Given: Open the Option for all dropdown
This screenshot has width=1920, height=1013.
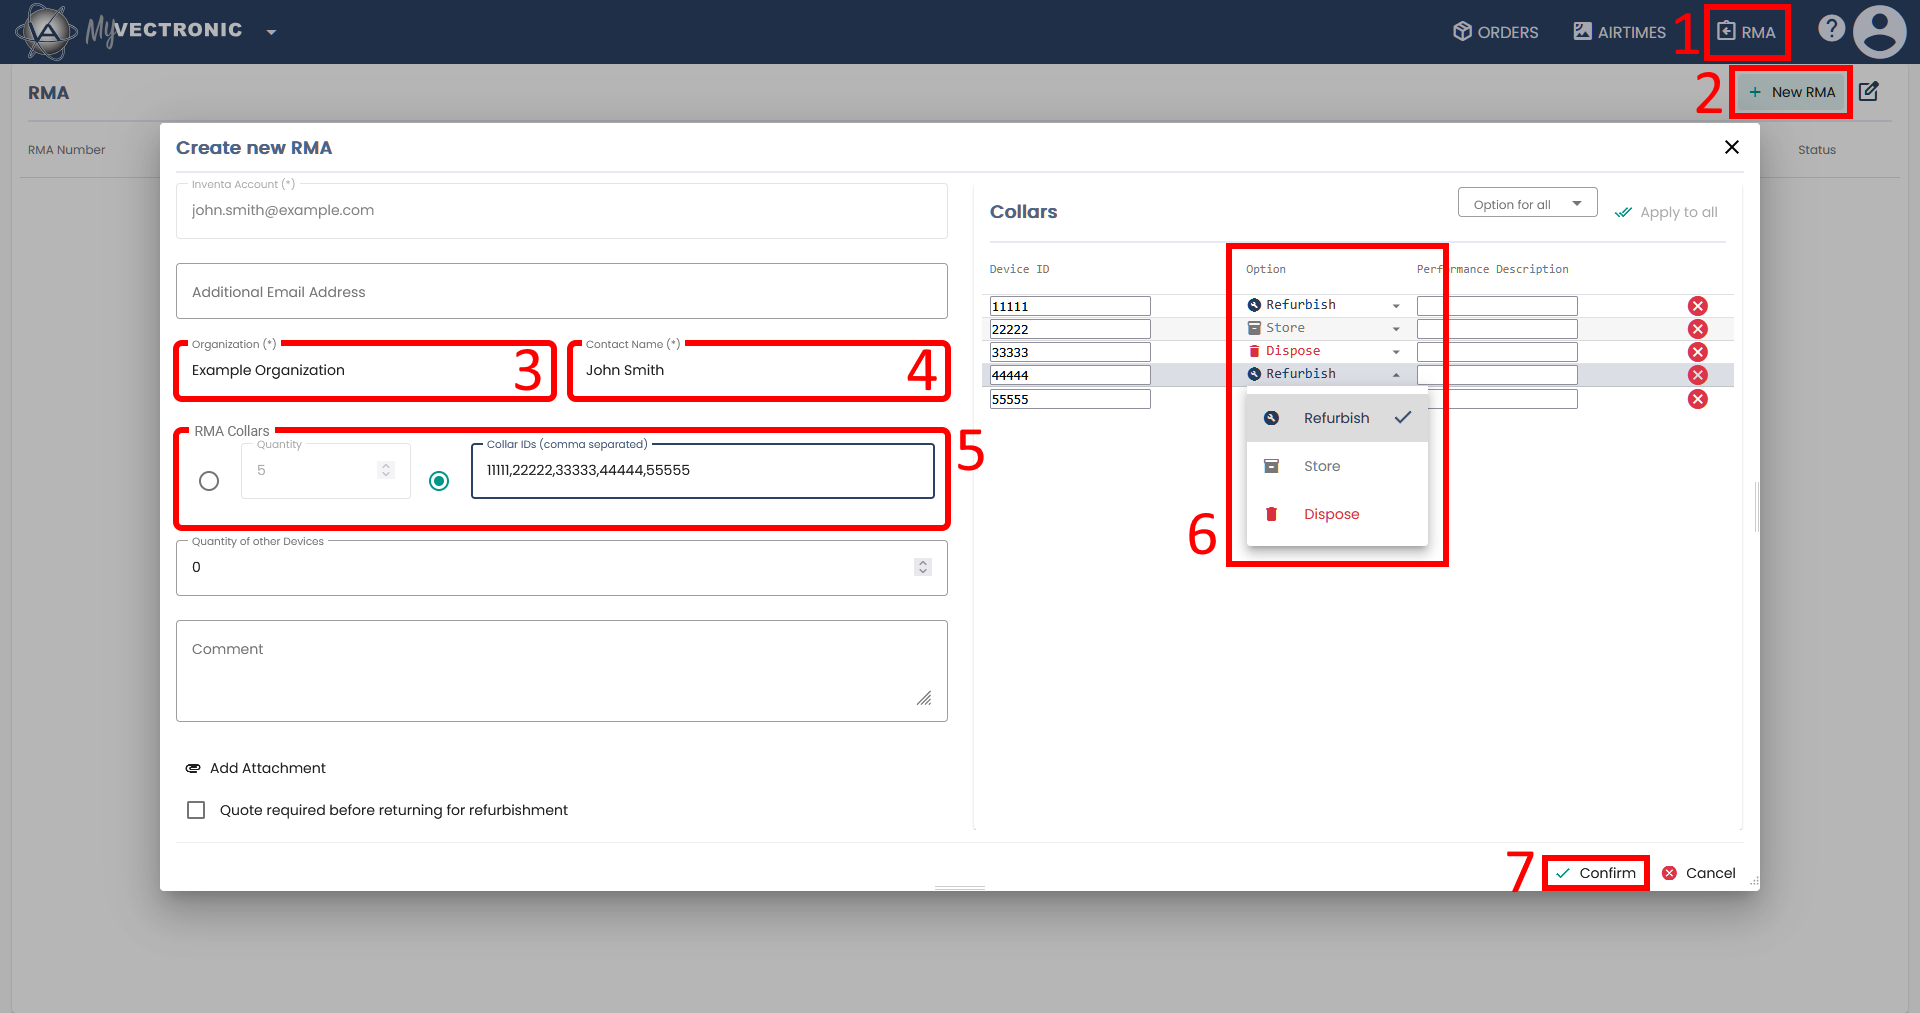Looking at the screenshot, I should tap(1527, 204).
